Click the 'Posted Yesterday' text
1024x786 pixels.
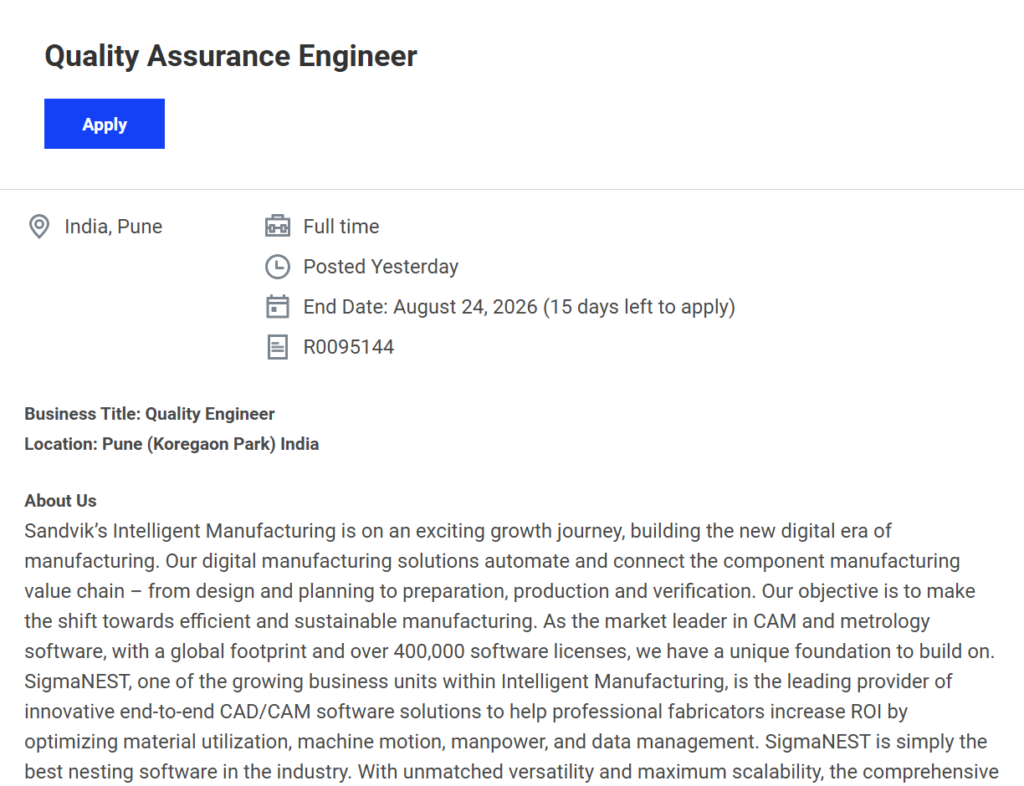click(381, 267)
